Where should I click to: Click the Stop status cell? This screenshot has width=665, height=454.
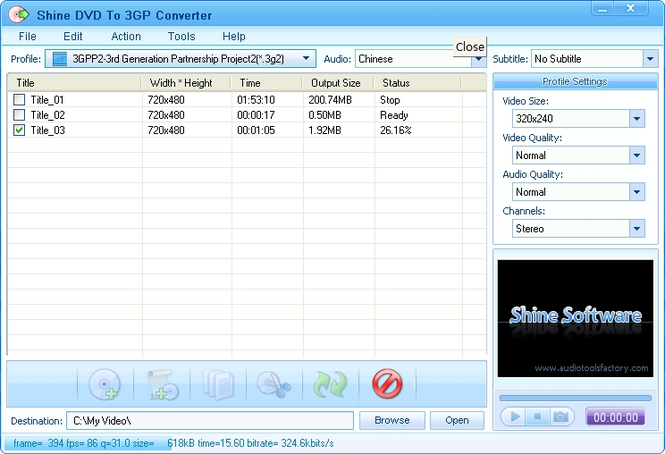tap(390, 100)
